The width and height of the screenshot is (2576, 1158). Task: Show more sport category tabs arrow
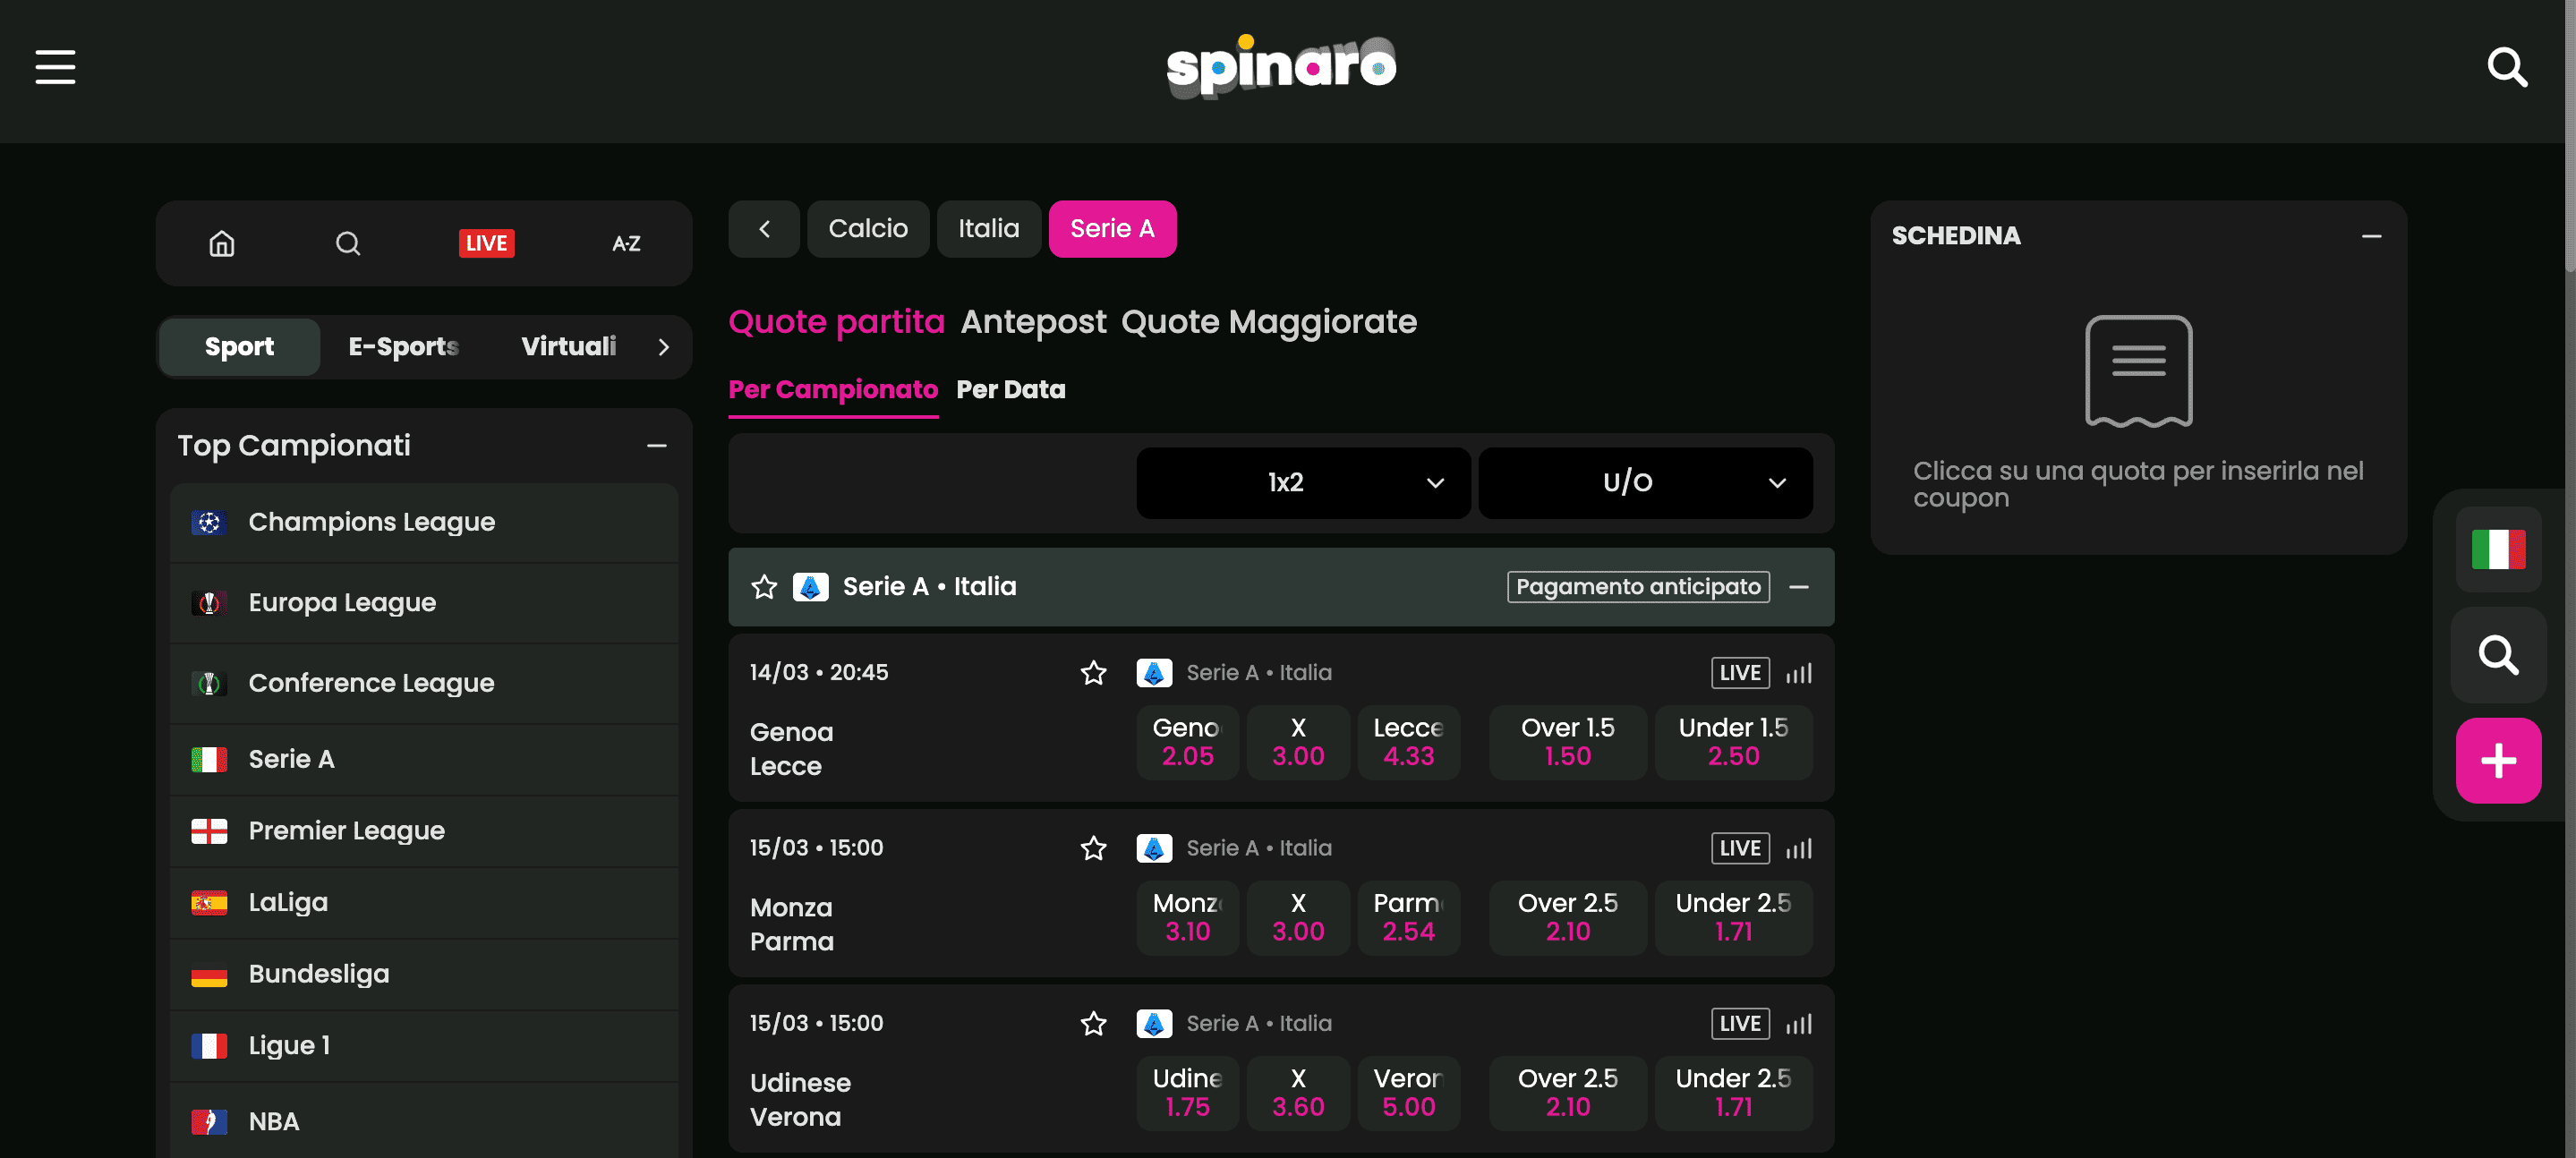coord(663,347)
